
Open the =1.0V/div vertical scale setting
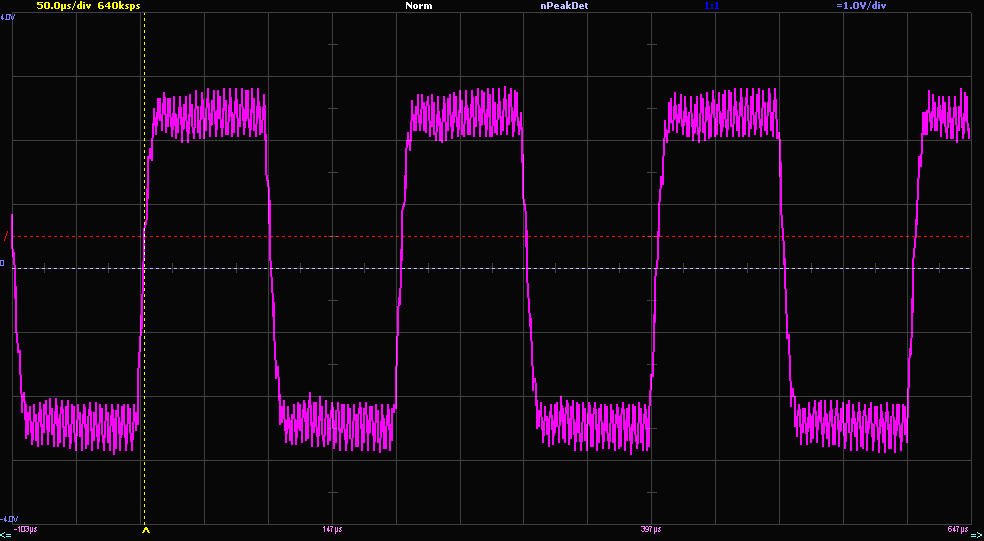(x=860, y=6)
